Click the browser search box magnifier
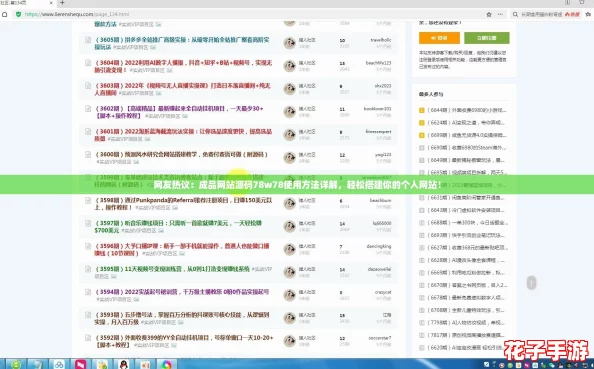594x369 pixels. (515, 14)
